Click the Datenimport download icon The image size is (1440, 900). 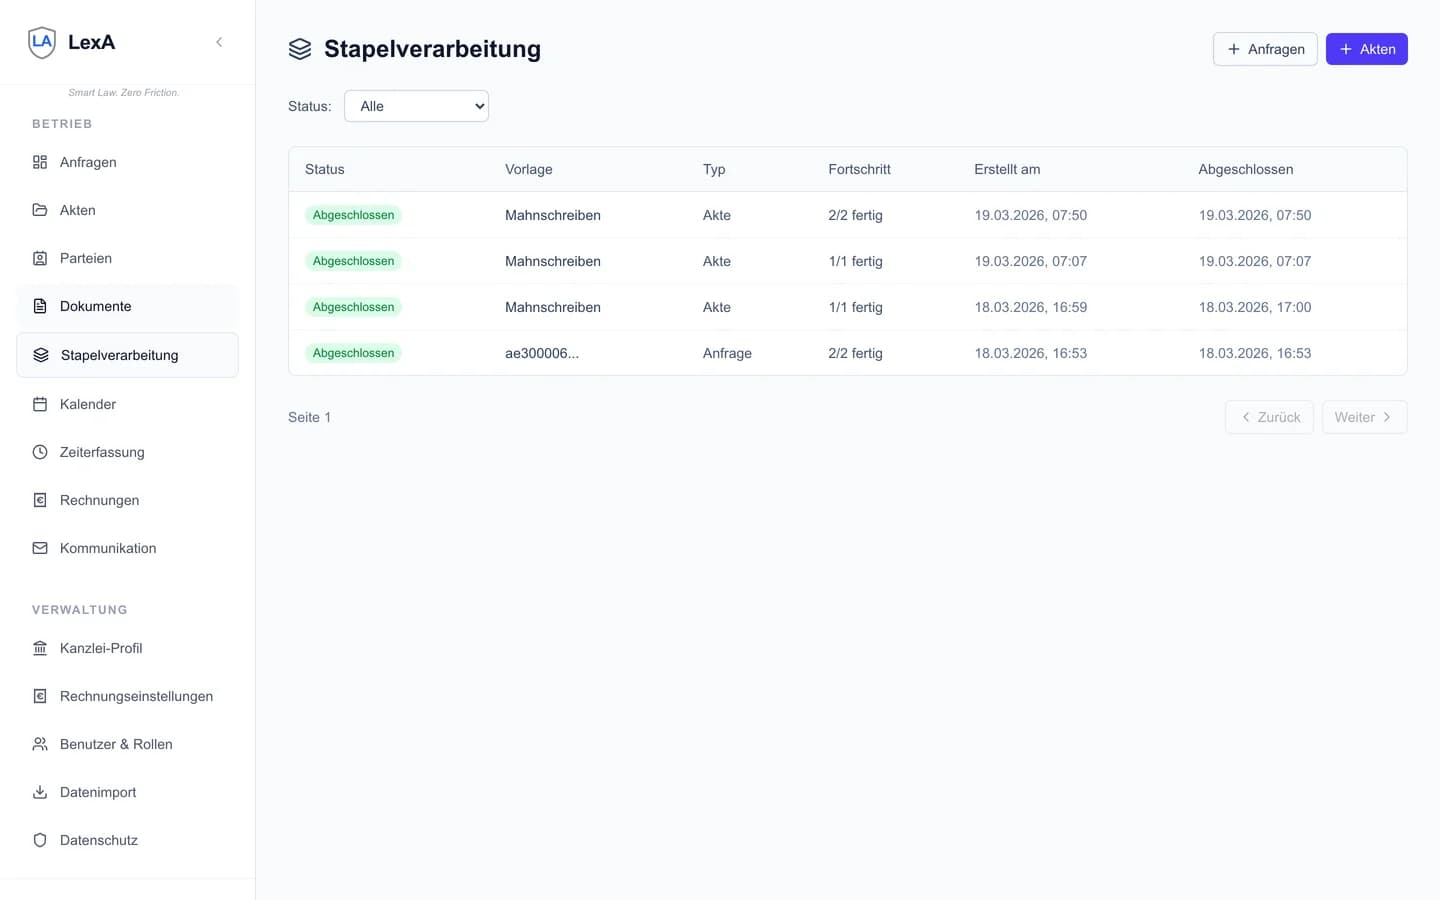(39, 791)
